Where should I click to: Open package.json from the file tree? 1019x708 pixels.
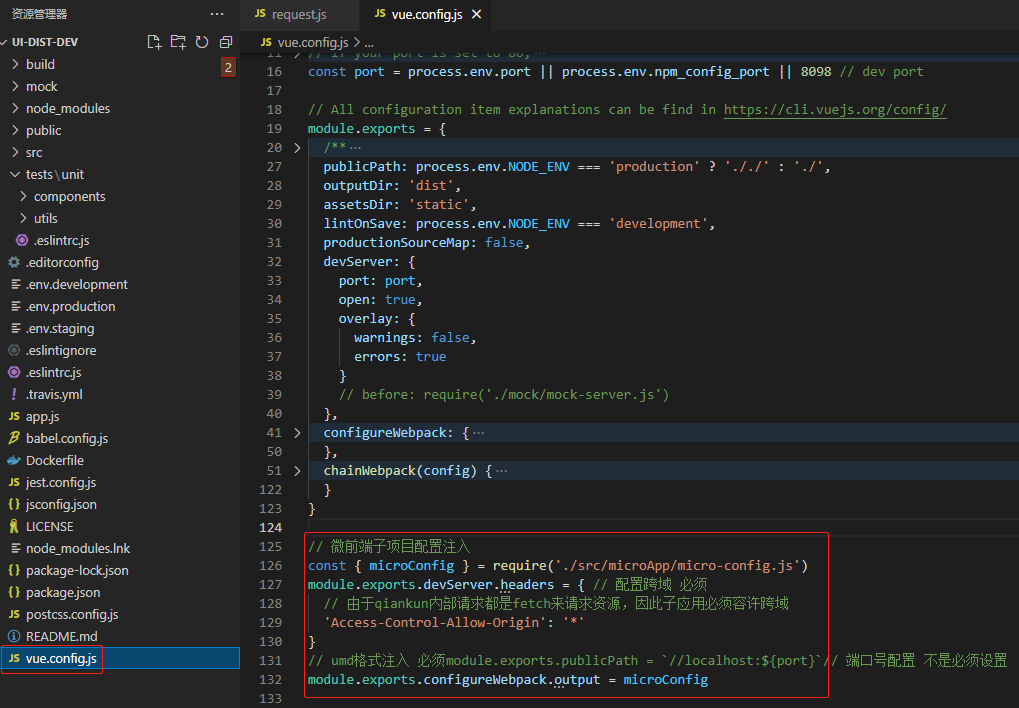click(62, 592)
